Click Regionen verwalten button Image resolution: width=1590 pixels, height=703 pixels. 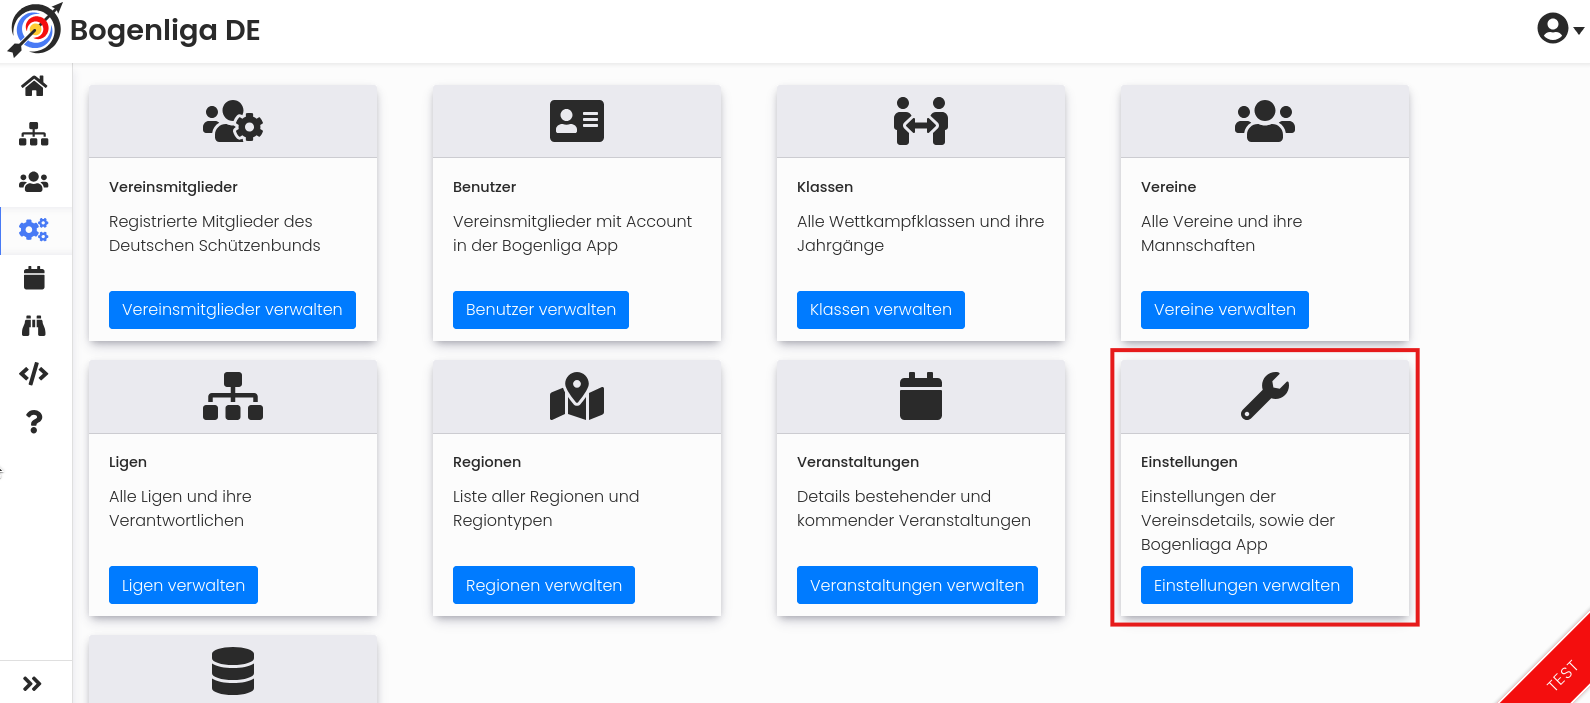544,585
